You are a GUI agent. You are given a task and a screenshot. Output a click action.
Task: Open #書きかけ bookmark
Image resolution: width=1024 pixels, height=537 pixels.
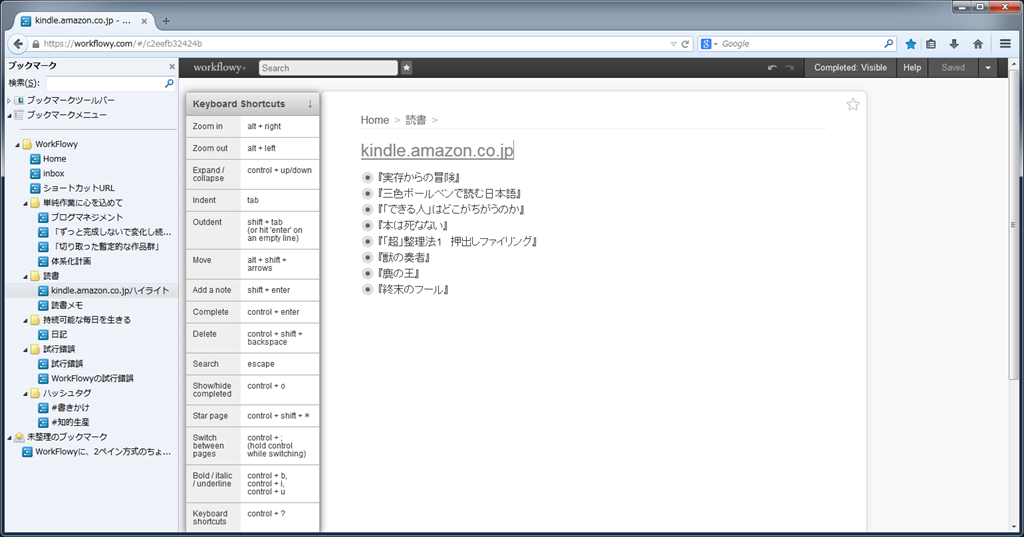(71, 408)
